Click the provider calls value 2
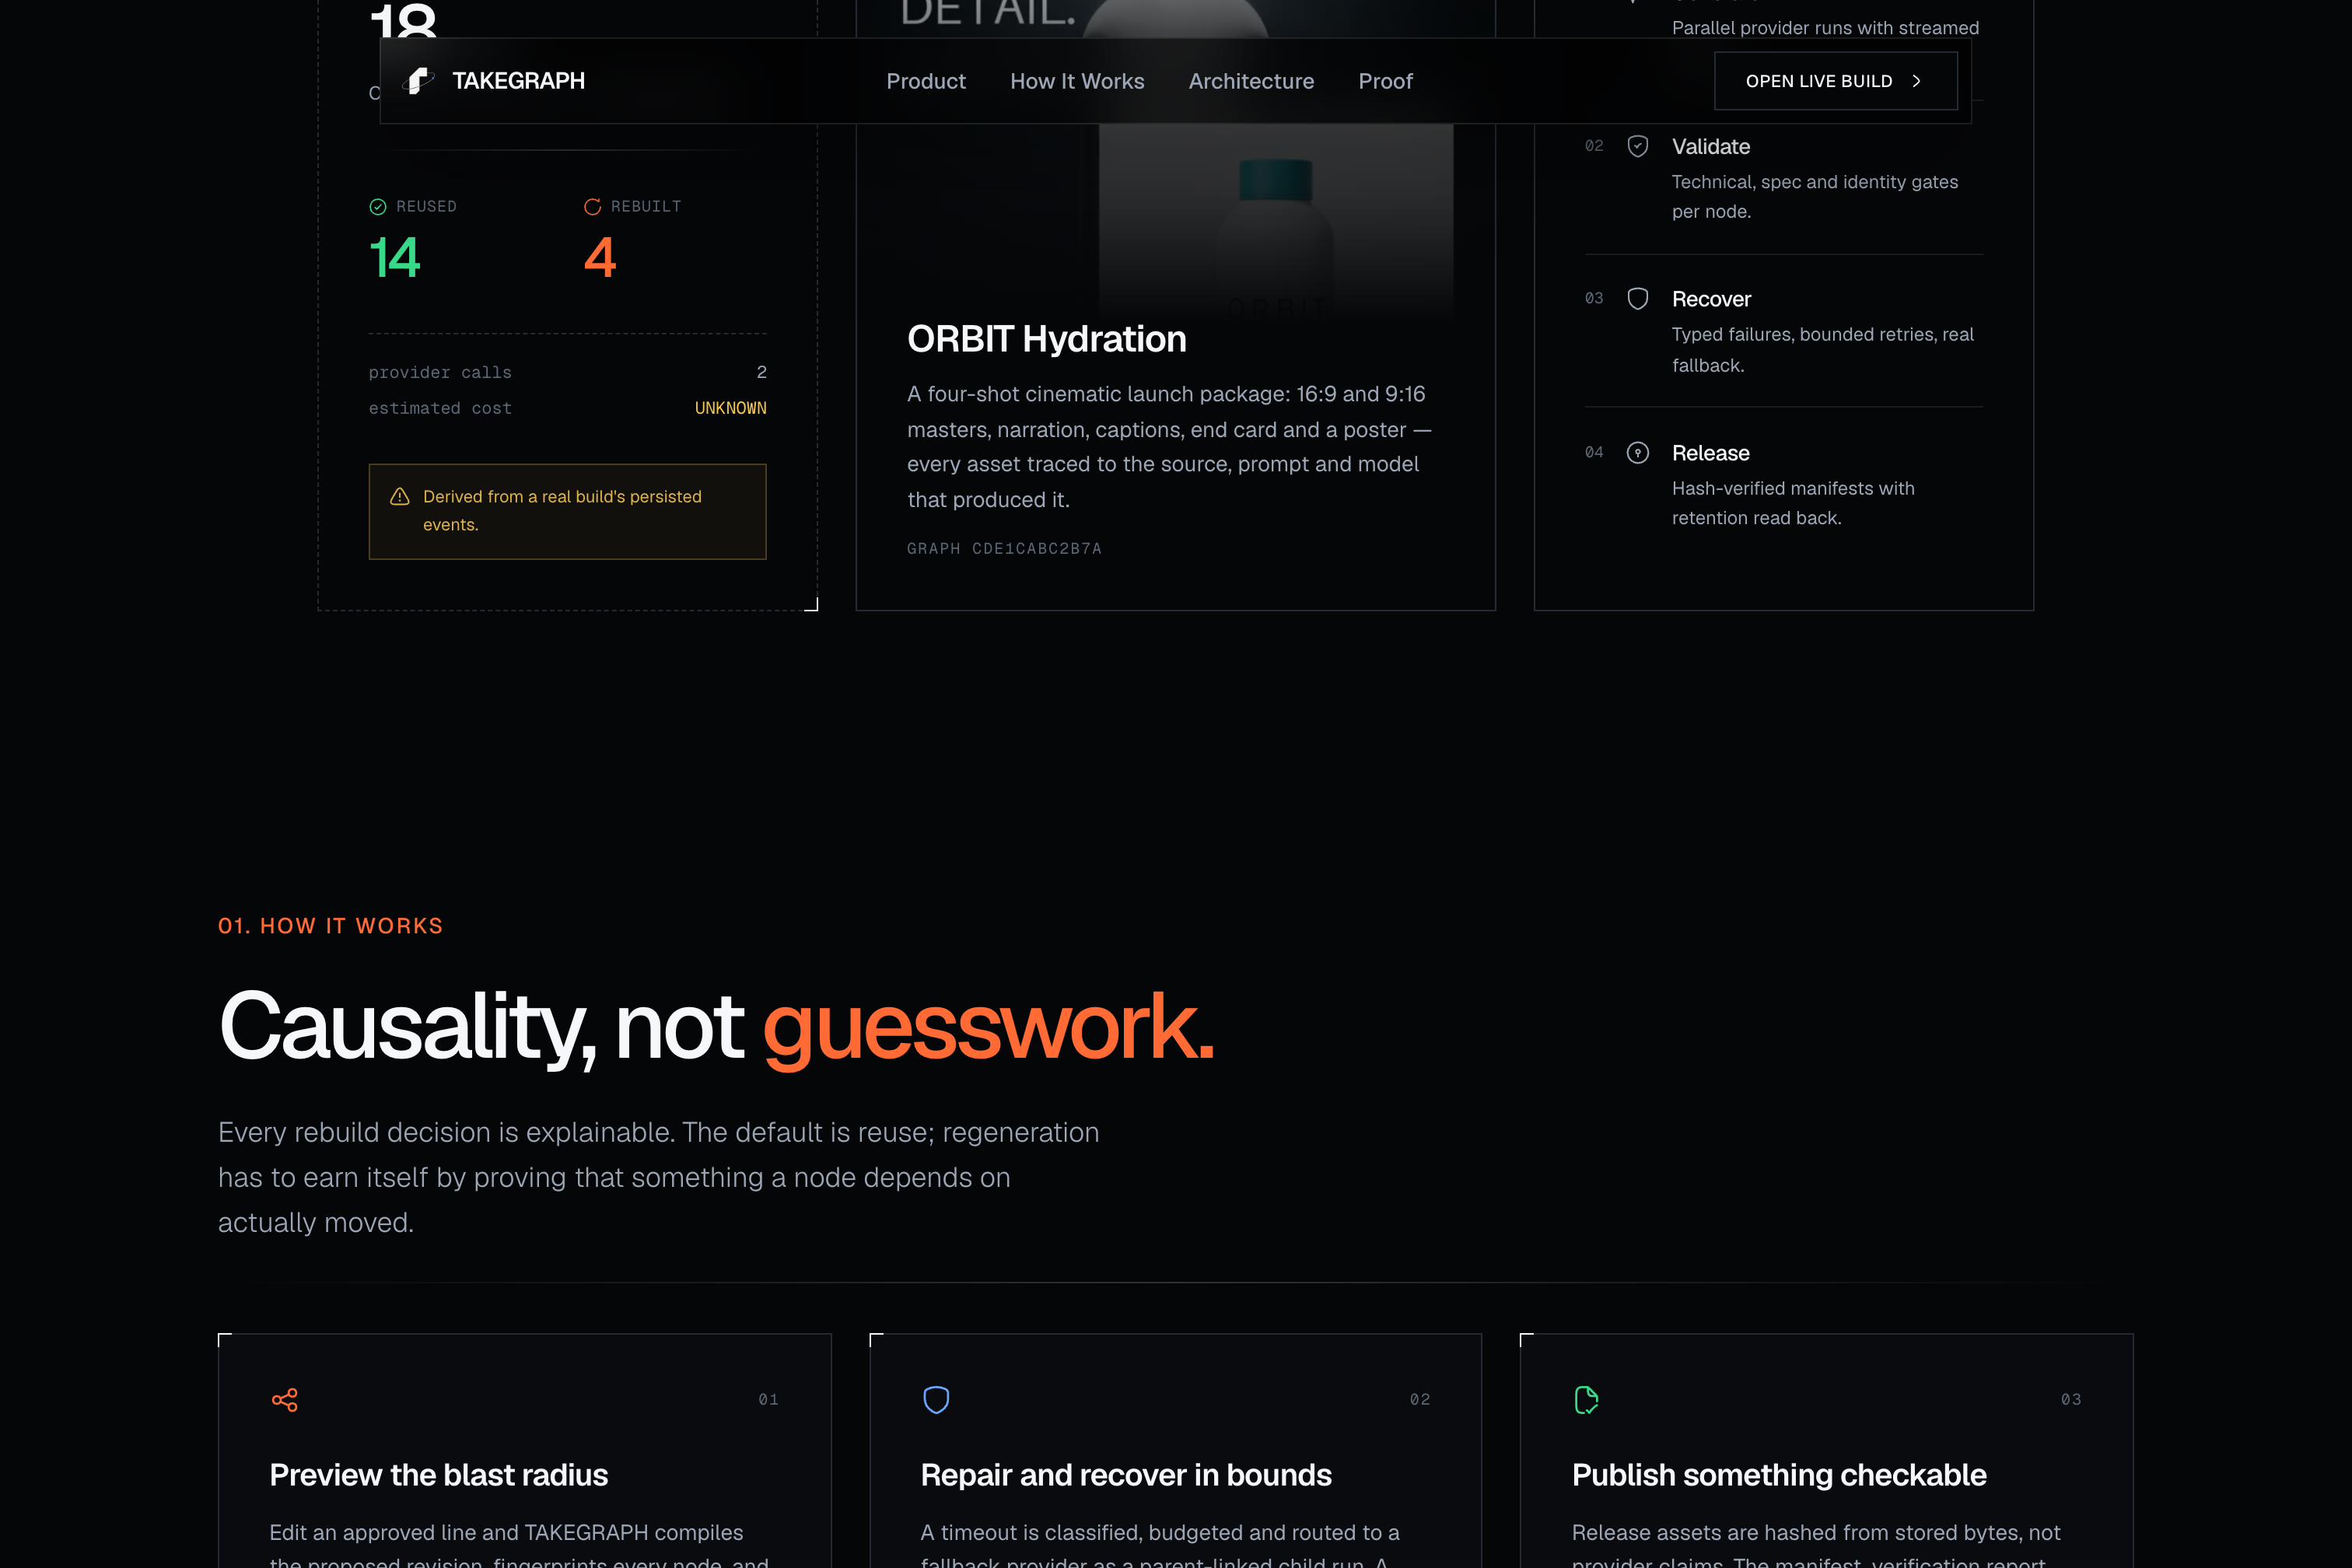 pyautogui.click(x=762, y=372)
